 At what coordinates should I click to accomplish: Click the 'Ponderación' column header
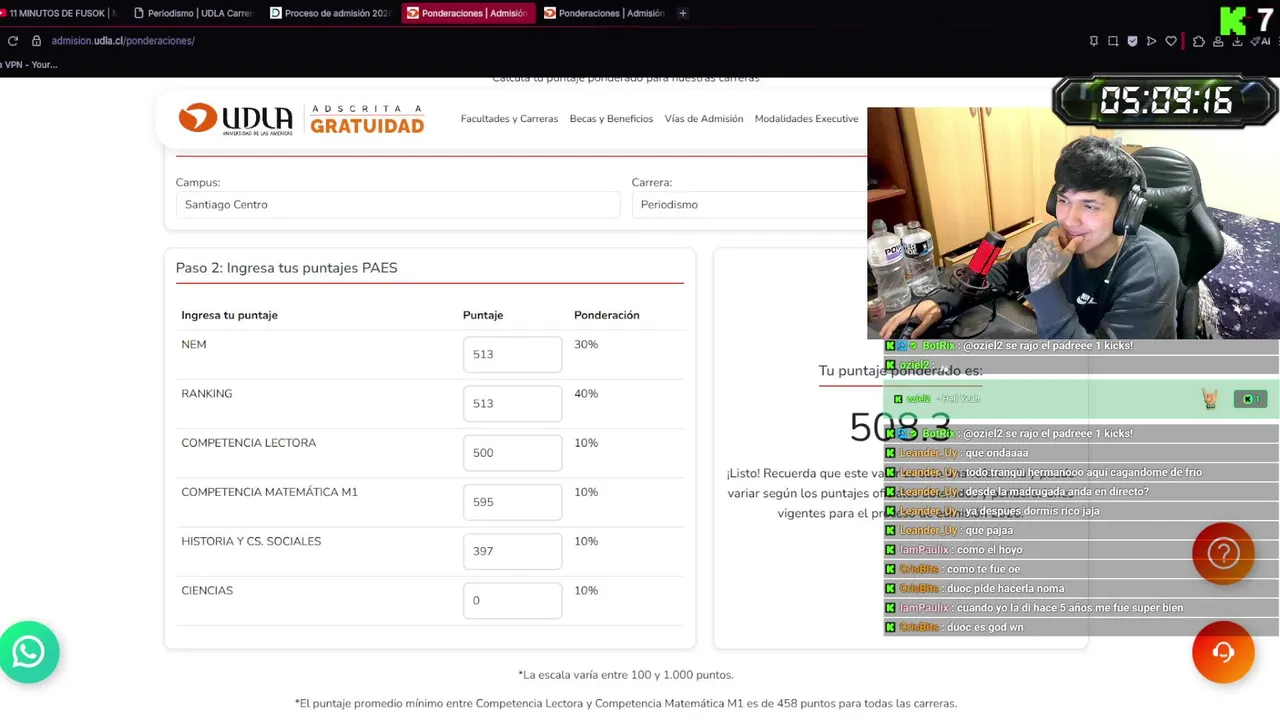[606, 315]
